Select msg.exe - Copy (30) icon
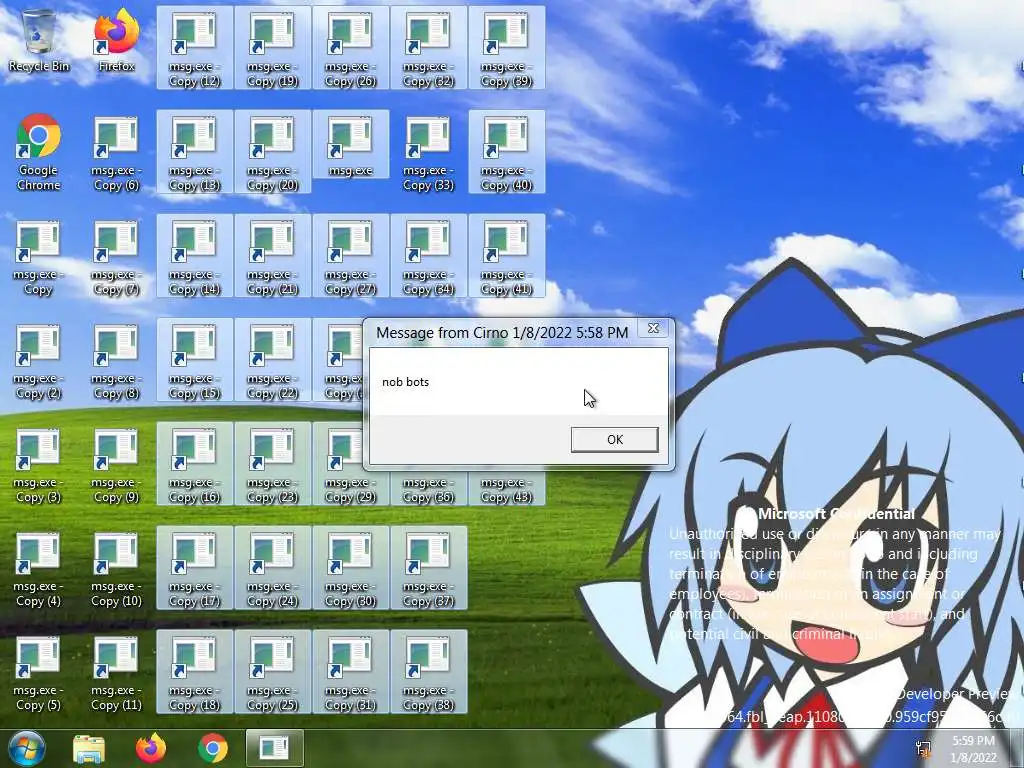Screen dimensions: 1024x768 pyautogui.click(x=351, y=568)
